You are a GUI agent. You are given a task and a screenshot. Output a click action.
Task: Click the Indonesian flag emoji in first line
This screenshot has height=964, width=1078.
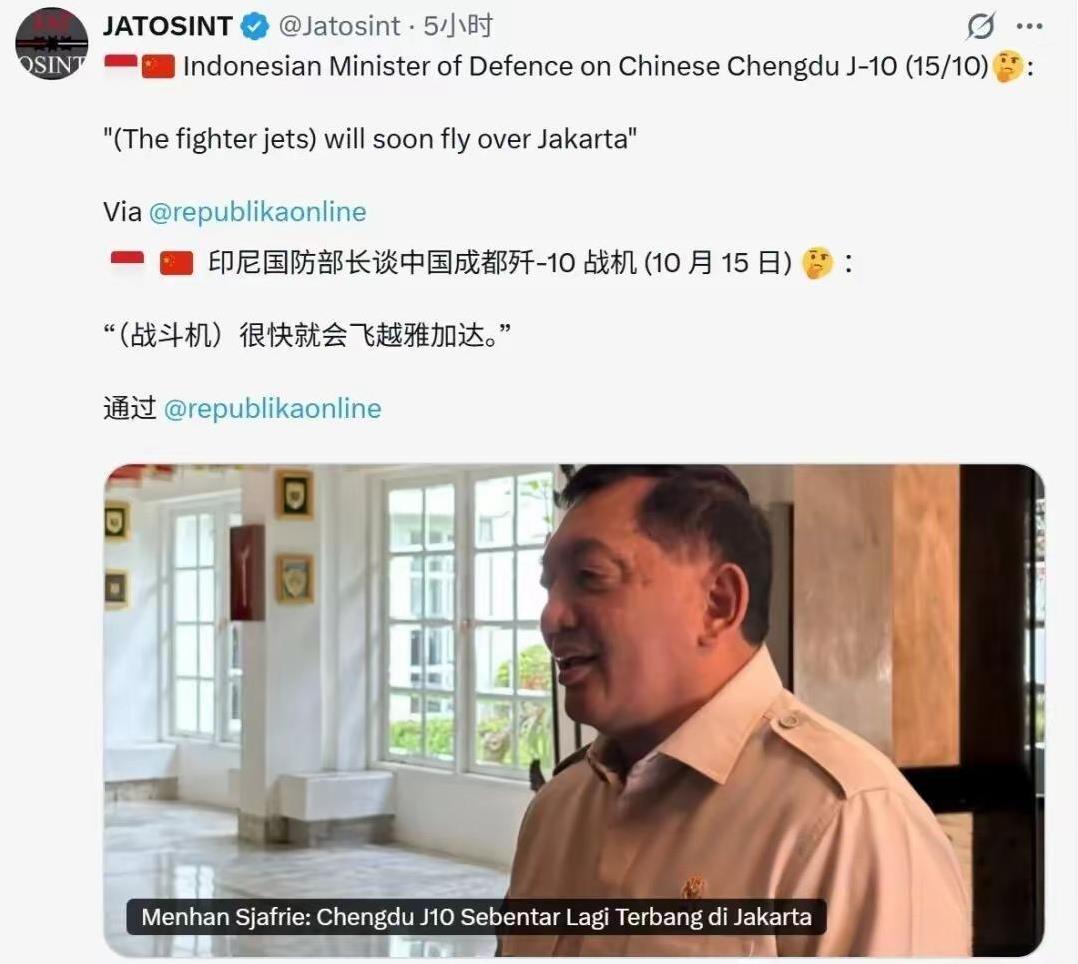point(121,62)
